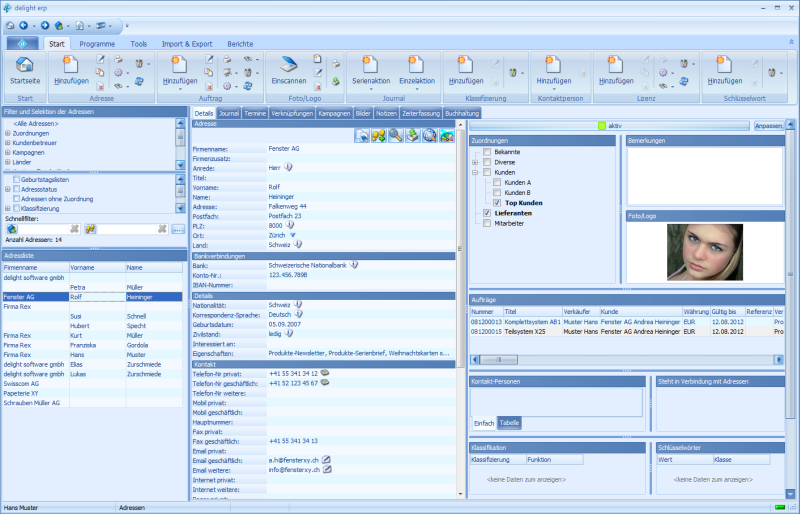Viewport: 800px width, 514px height.
Task: Click the delight application menu button
Action: [22, 44]
